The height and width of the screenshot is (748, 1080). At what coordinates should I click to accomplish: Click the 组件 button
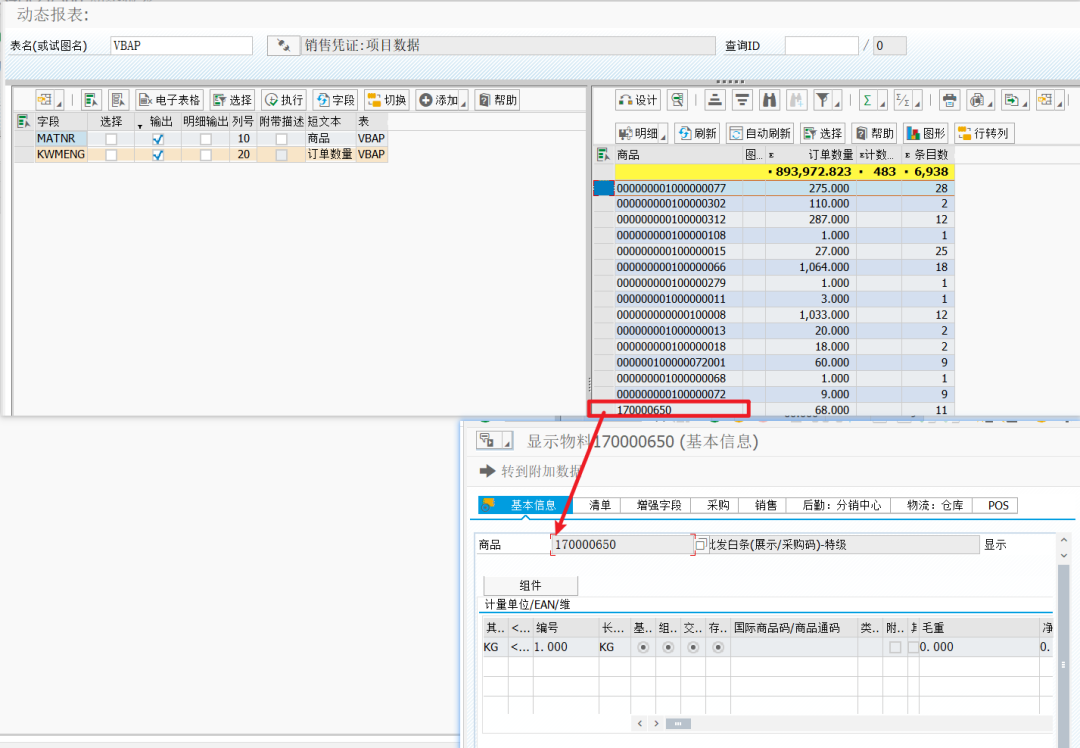point(530,585)
